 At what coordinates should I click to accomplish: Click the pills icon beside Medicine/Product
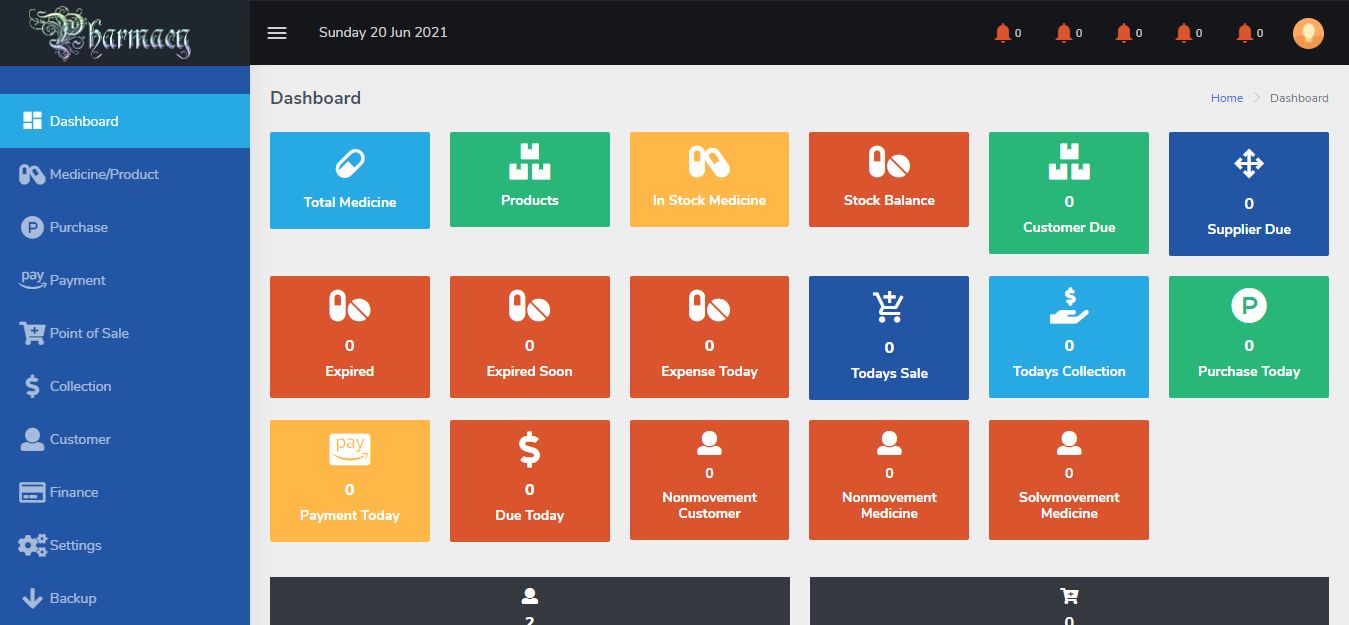[32, 174]
